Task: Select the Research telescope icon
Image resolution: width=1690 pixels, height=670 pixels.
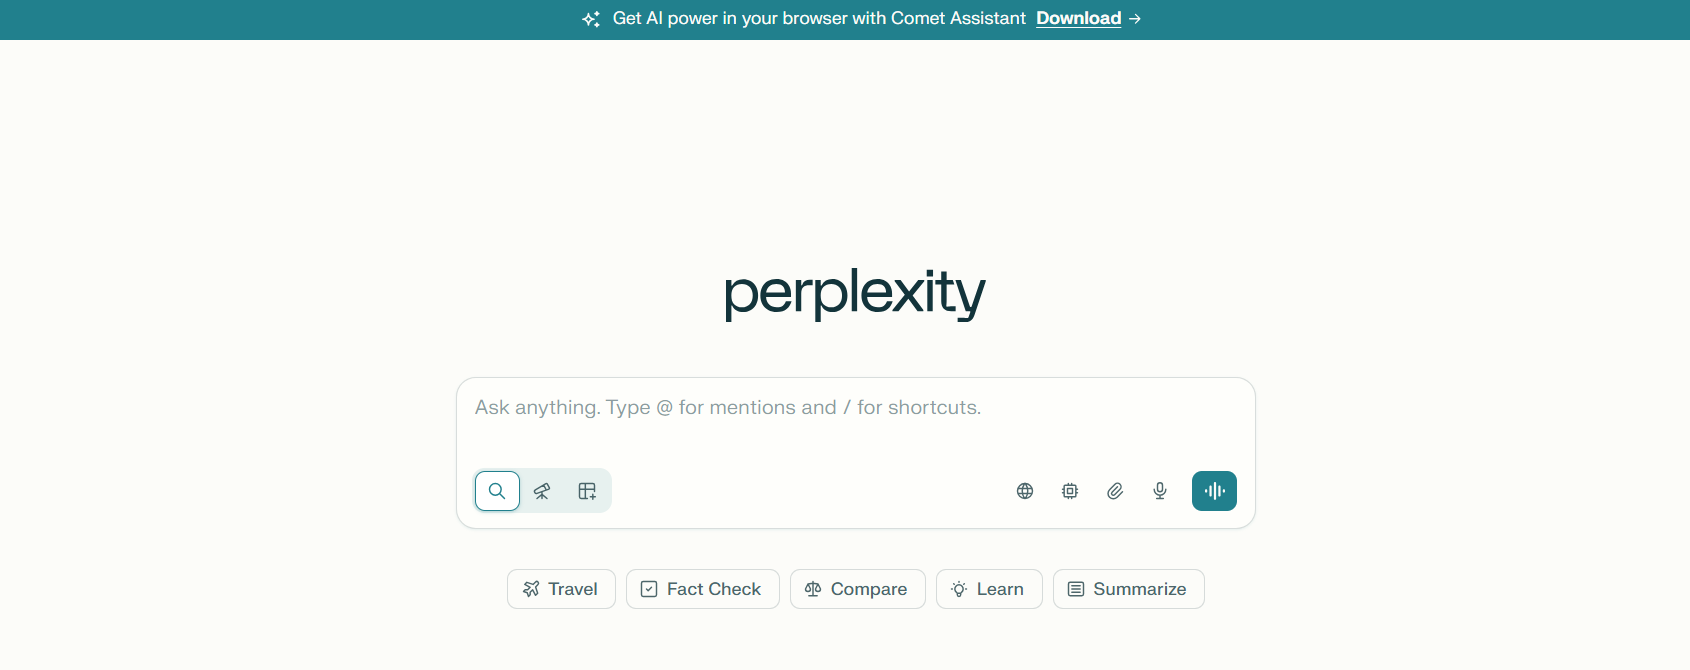Action: click(x=542, y=491)
